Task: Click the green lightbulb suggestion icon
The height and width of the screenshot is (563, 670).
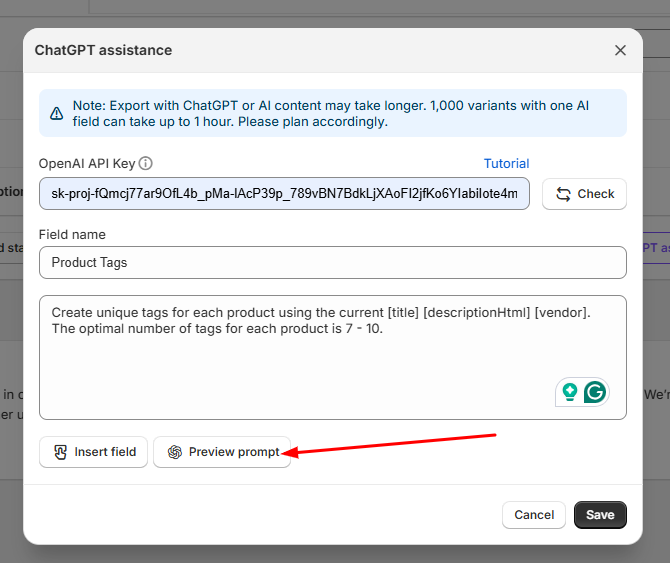Action: click(570, 392)
